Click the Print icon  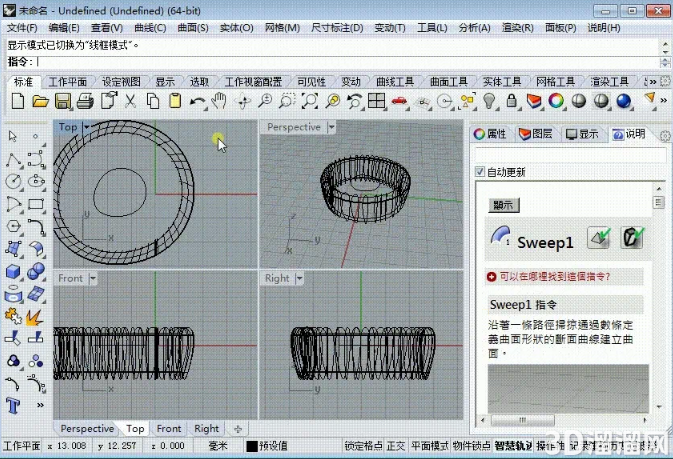tap(85, 101)
